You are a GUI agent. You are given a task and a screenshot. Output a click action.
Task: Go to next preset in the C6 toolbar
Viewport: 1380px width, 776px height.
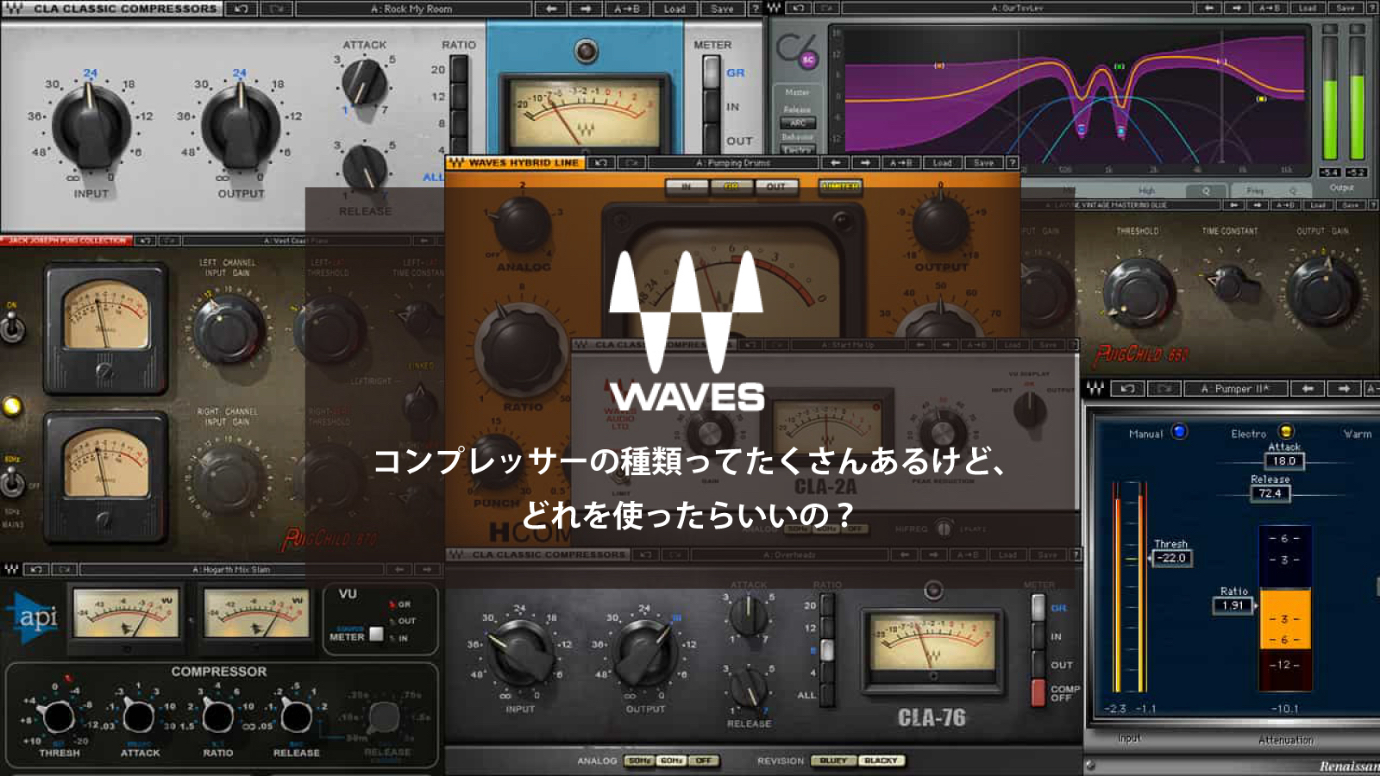(1237, 7)
